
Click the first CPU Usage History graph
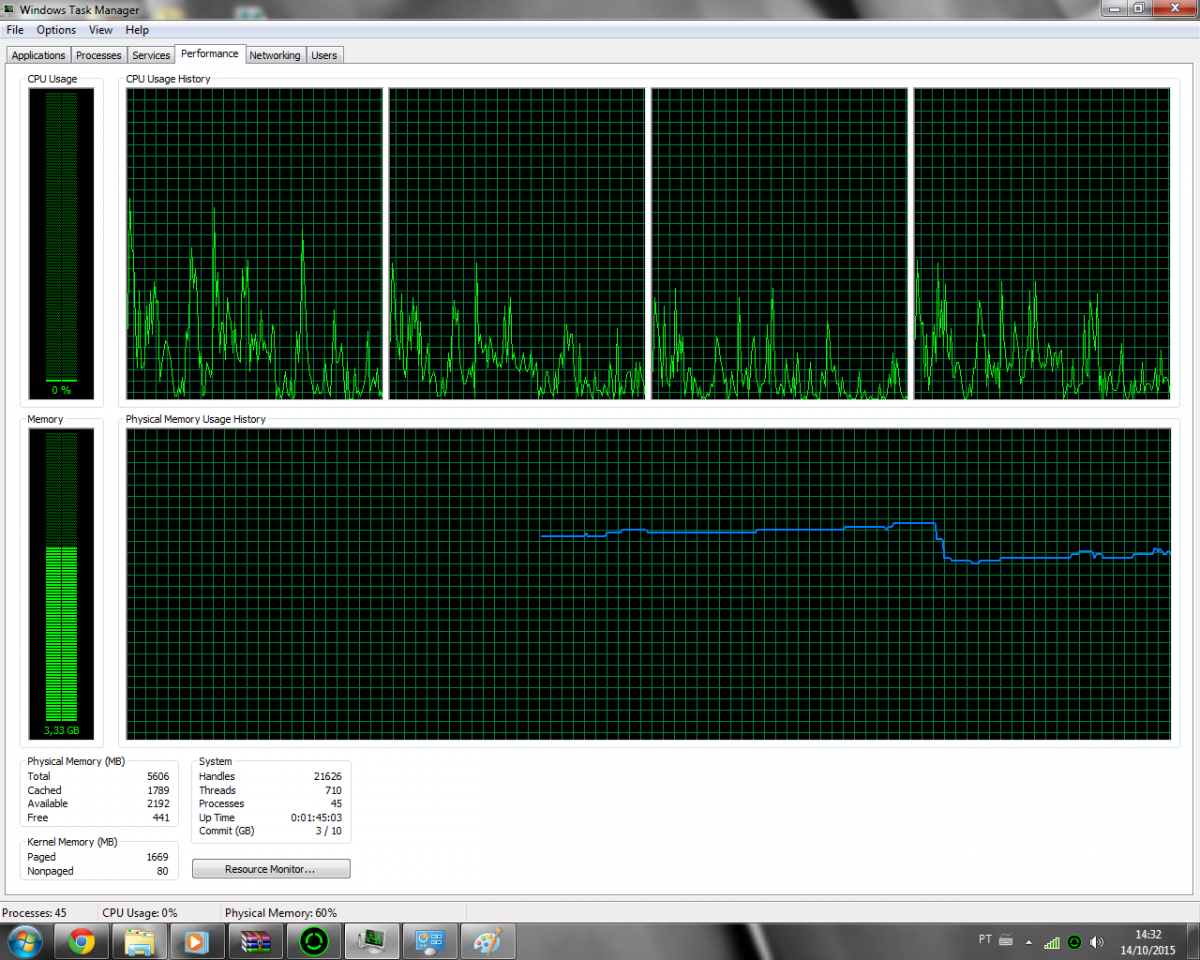tap(254, 243)
